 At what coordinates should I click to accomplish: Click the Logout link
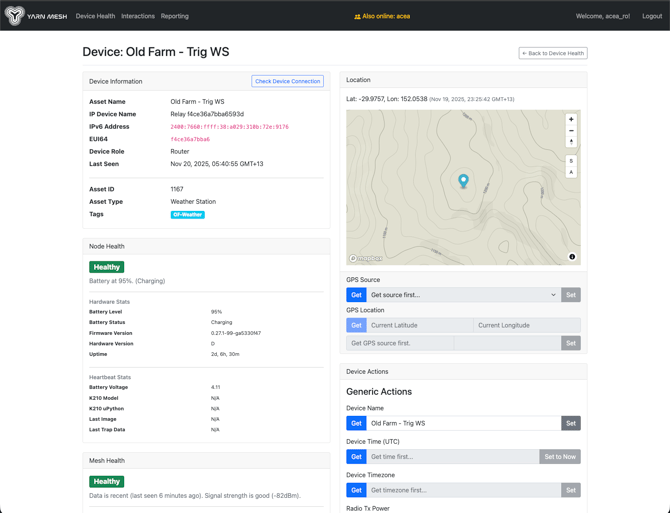click(x=651, y=16)
